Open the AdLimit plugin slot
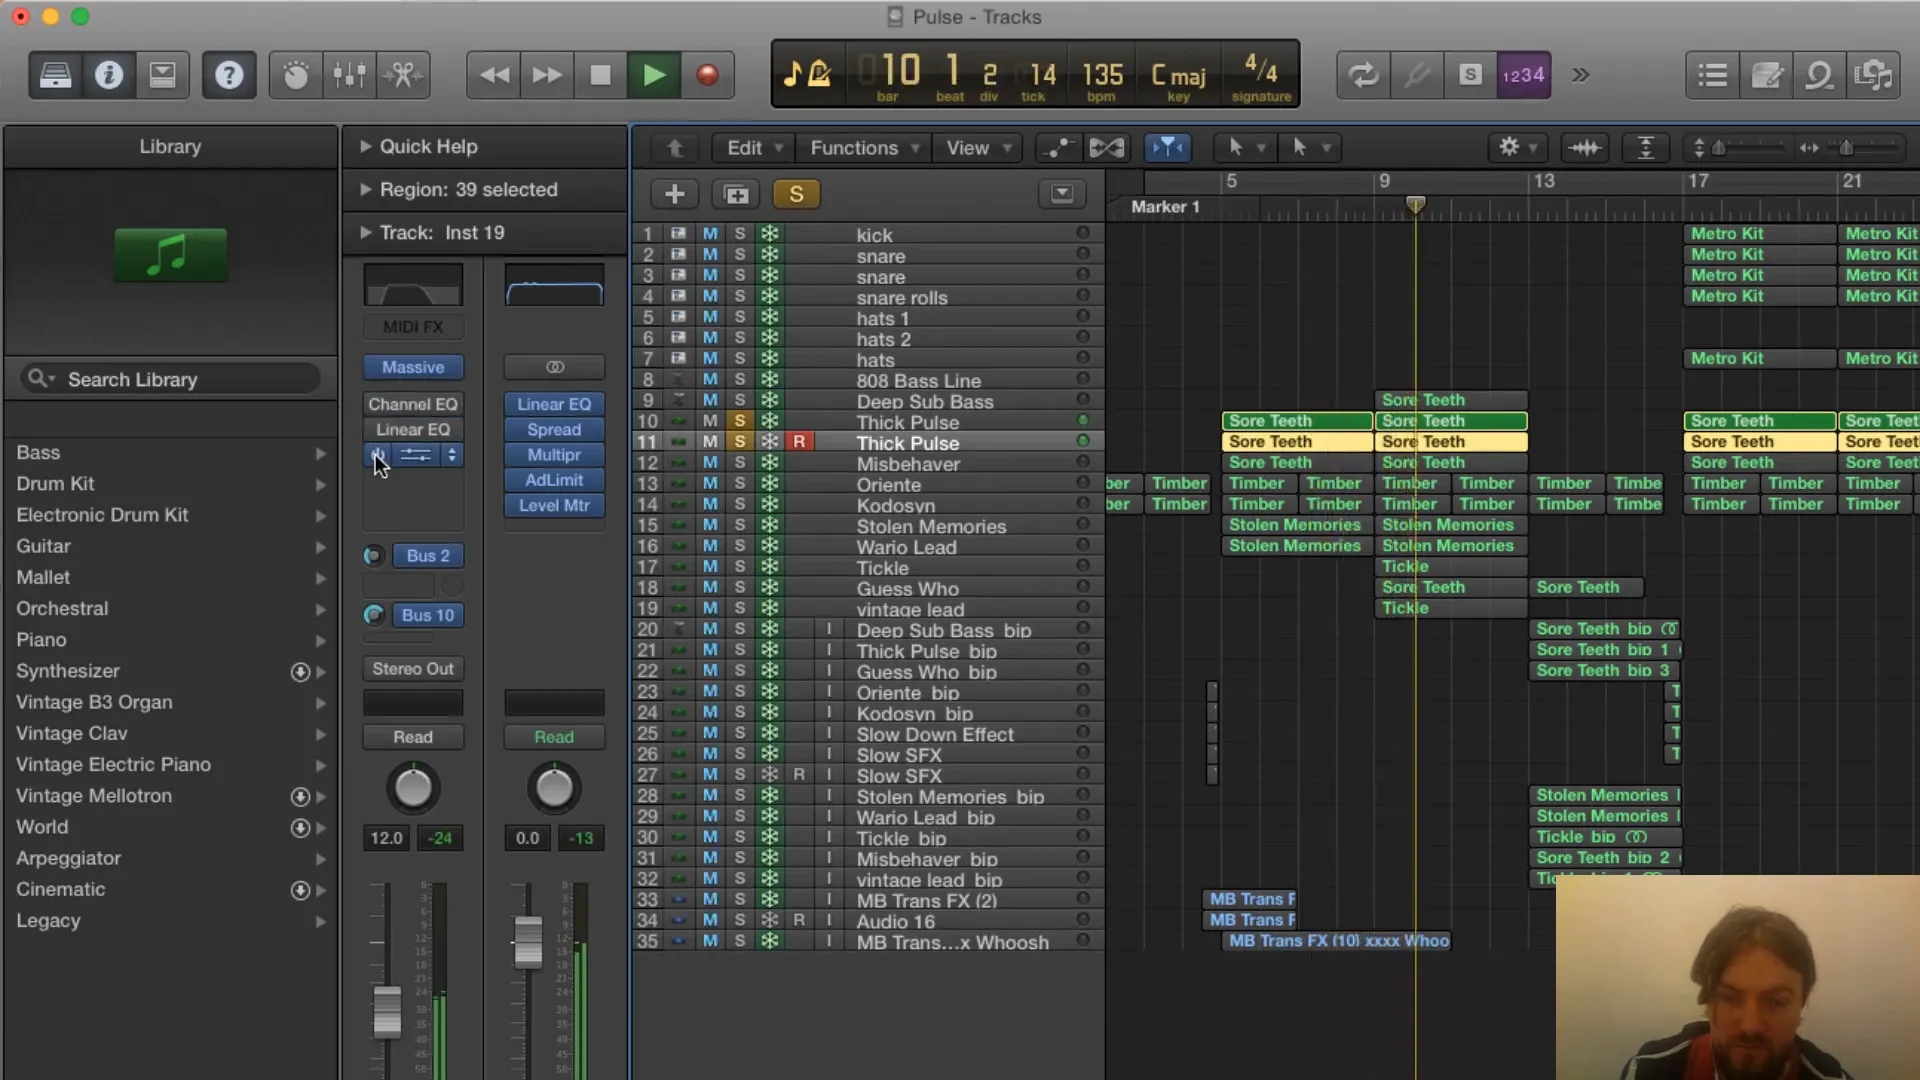This screenshot has height=1080, width=1920. pos(554,480)
